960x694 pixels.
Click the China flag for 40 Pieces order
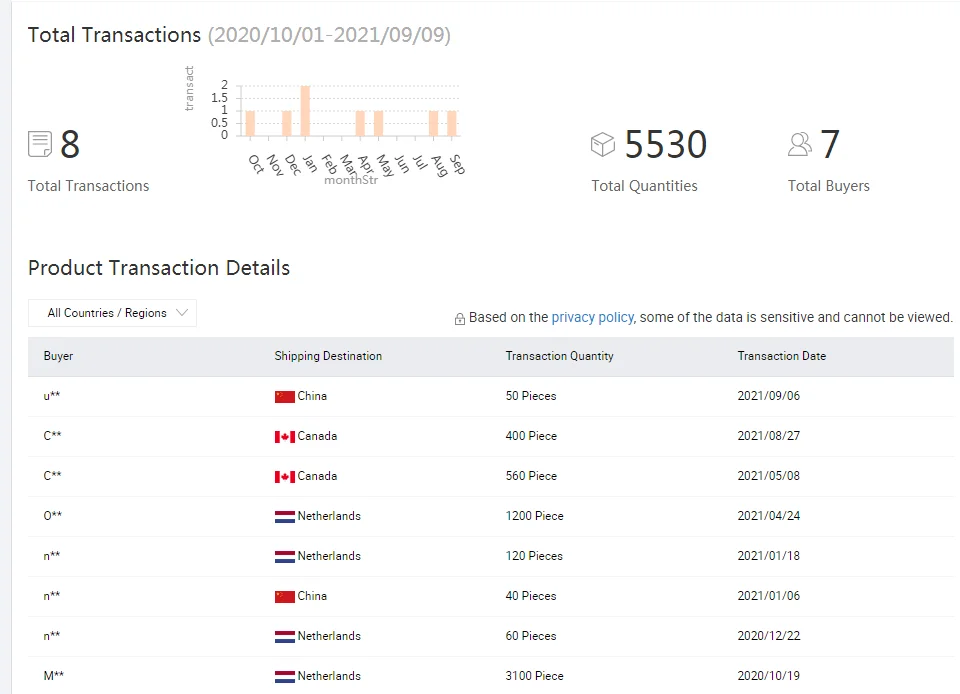[x=285, y=597]
